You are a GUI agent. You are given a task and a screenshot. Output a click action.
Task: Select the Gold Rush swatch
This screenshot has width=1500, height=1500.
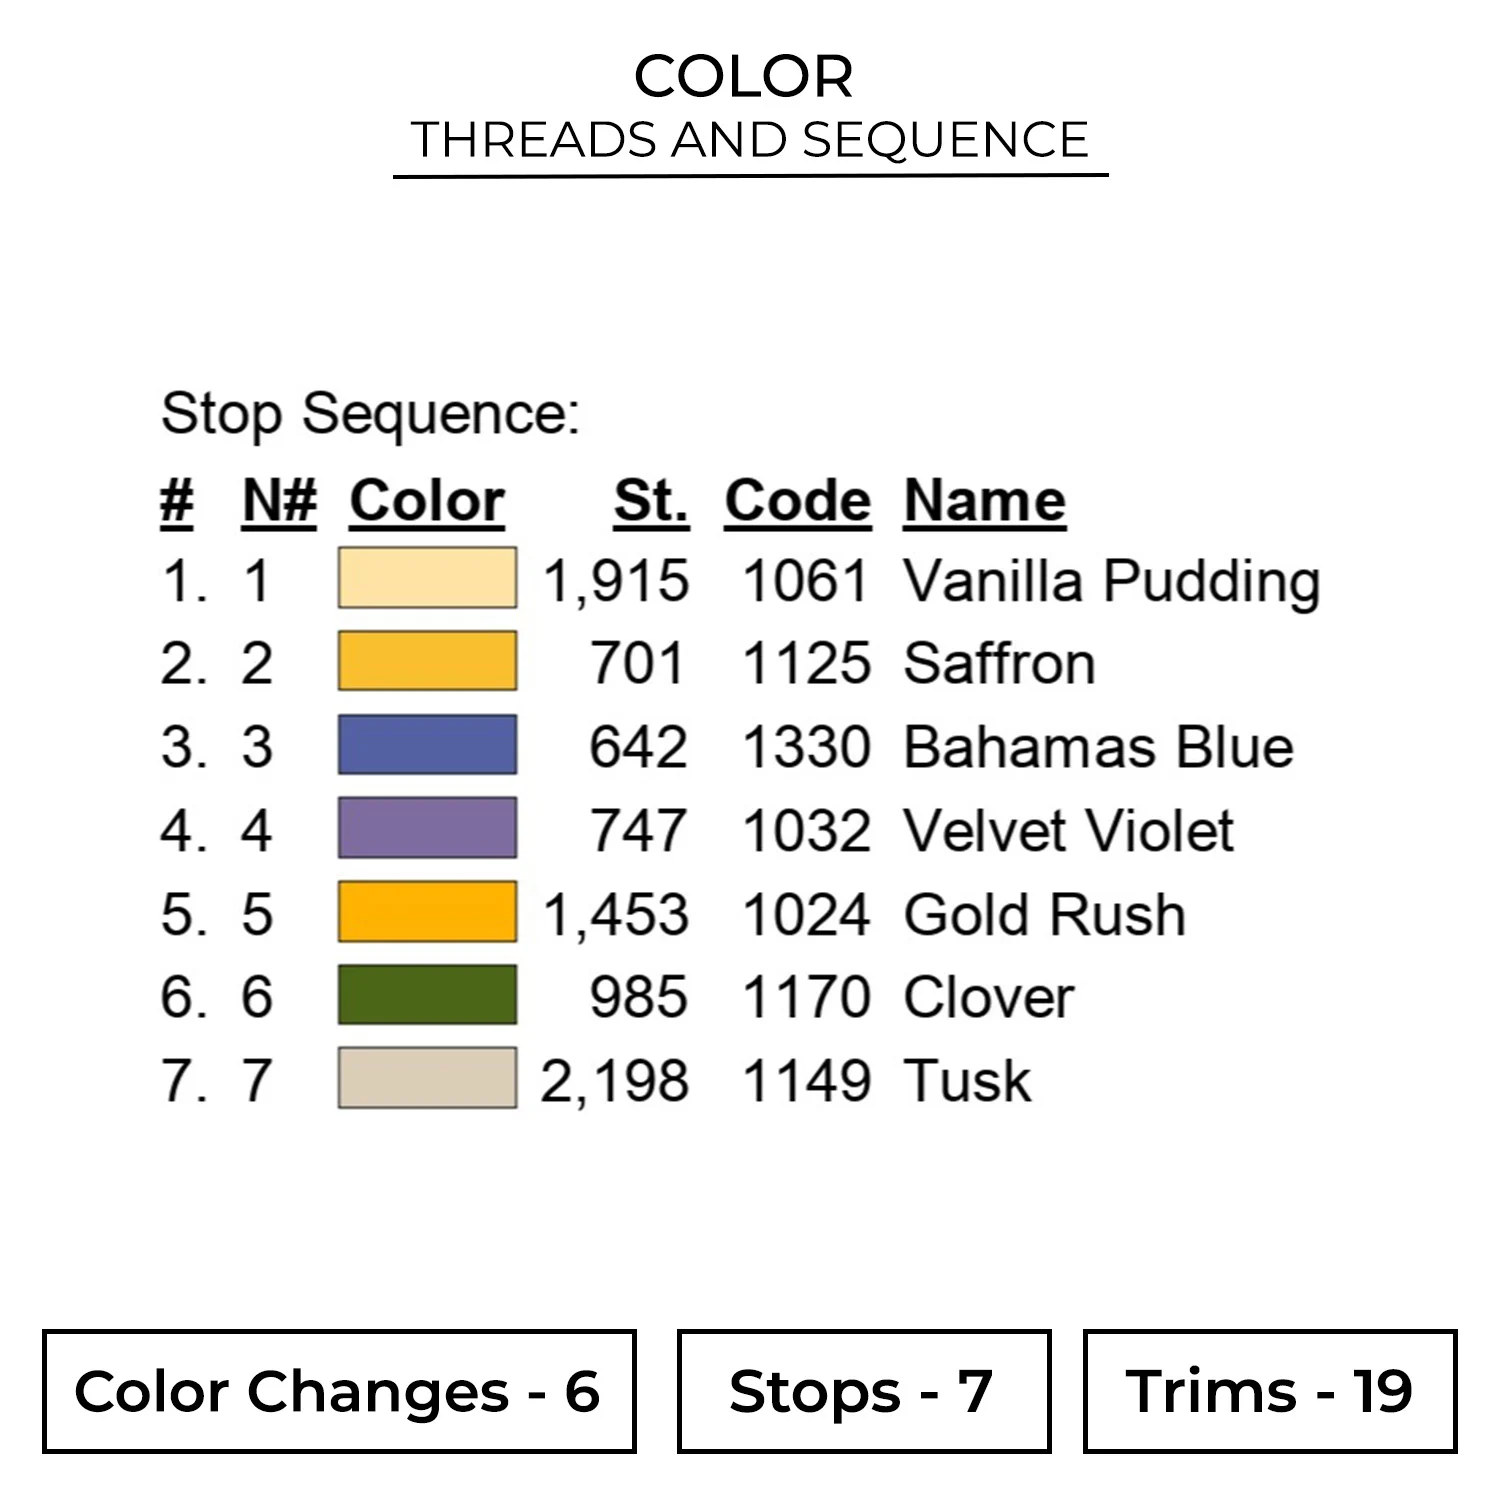[x=427, y=912]
